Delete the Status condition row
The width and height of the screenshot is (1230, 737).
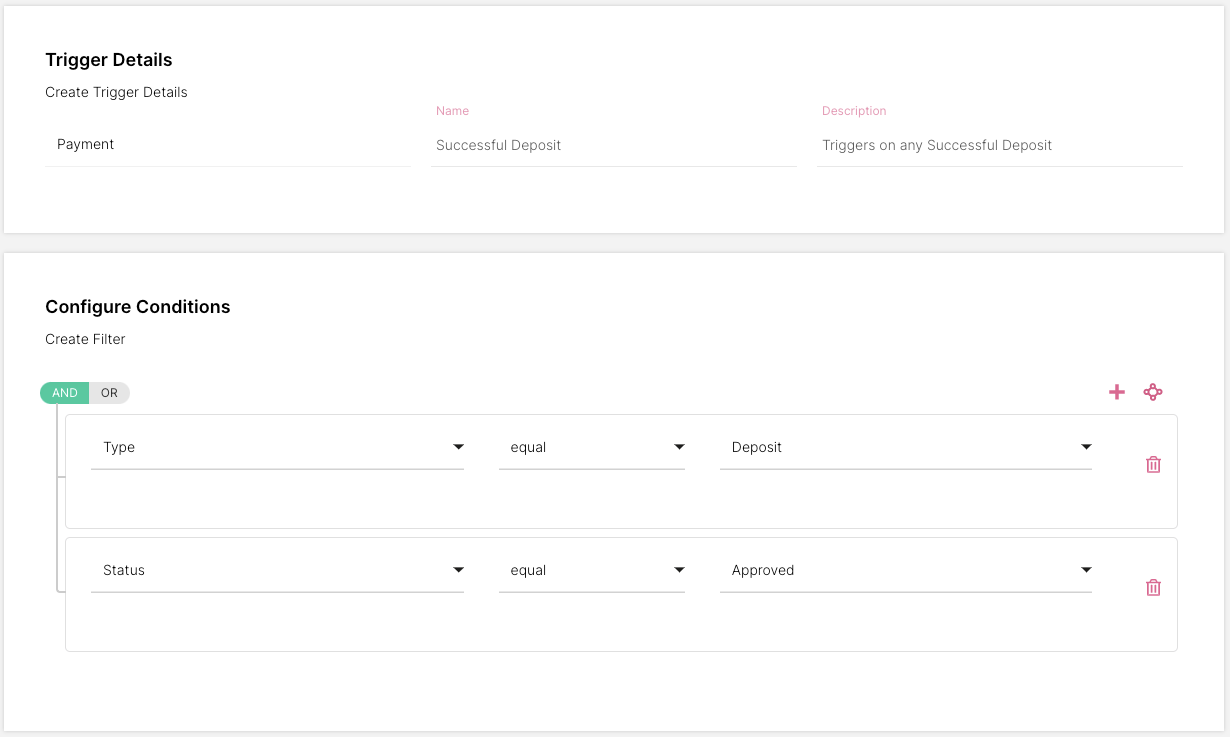pos(1153,587)
